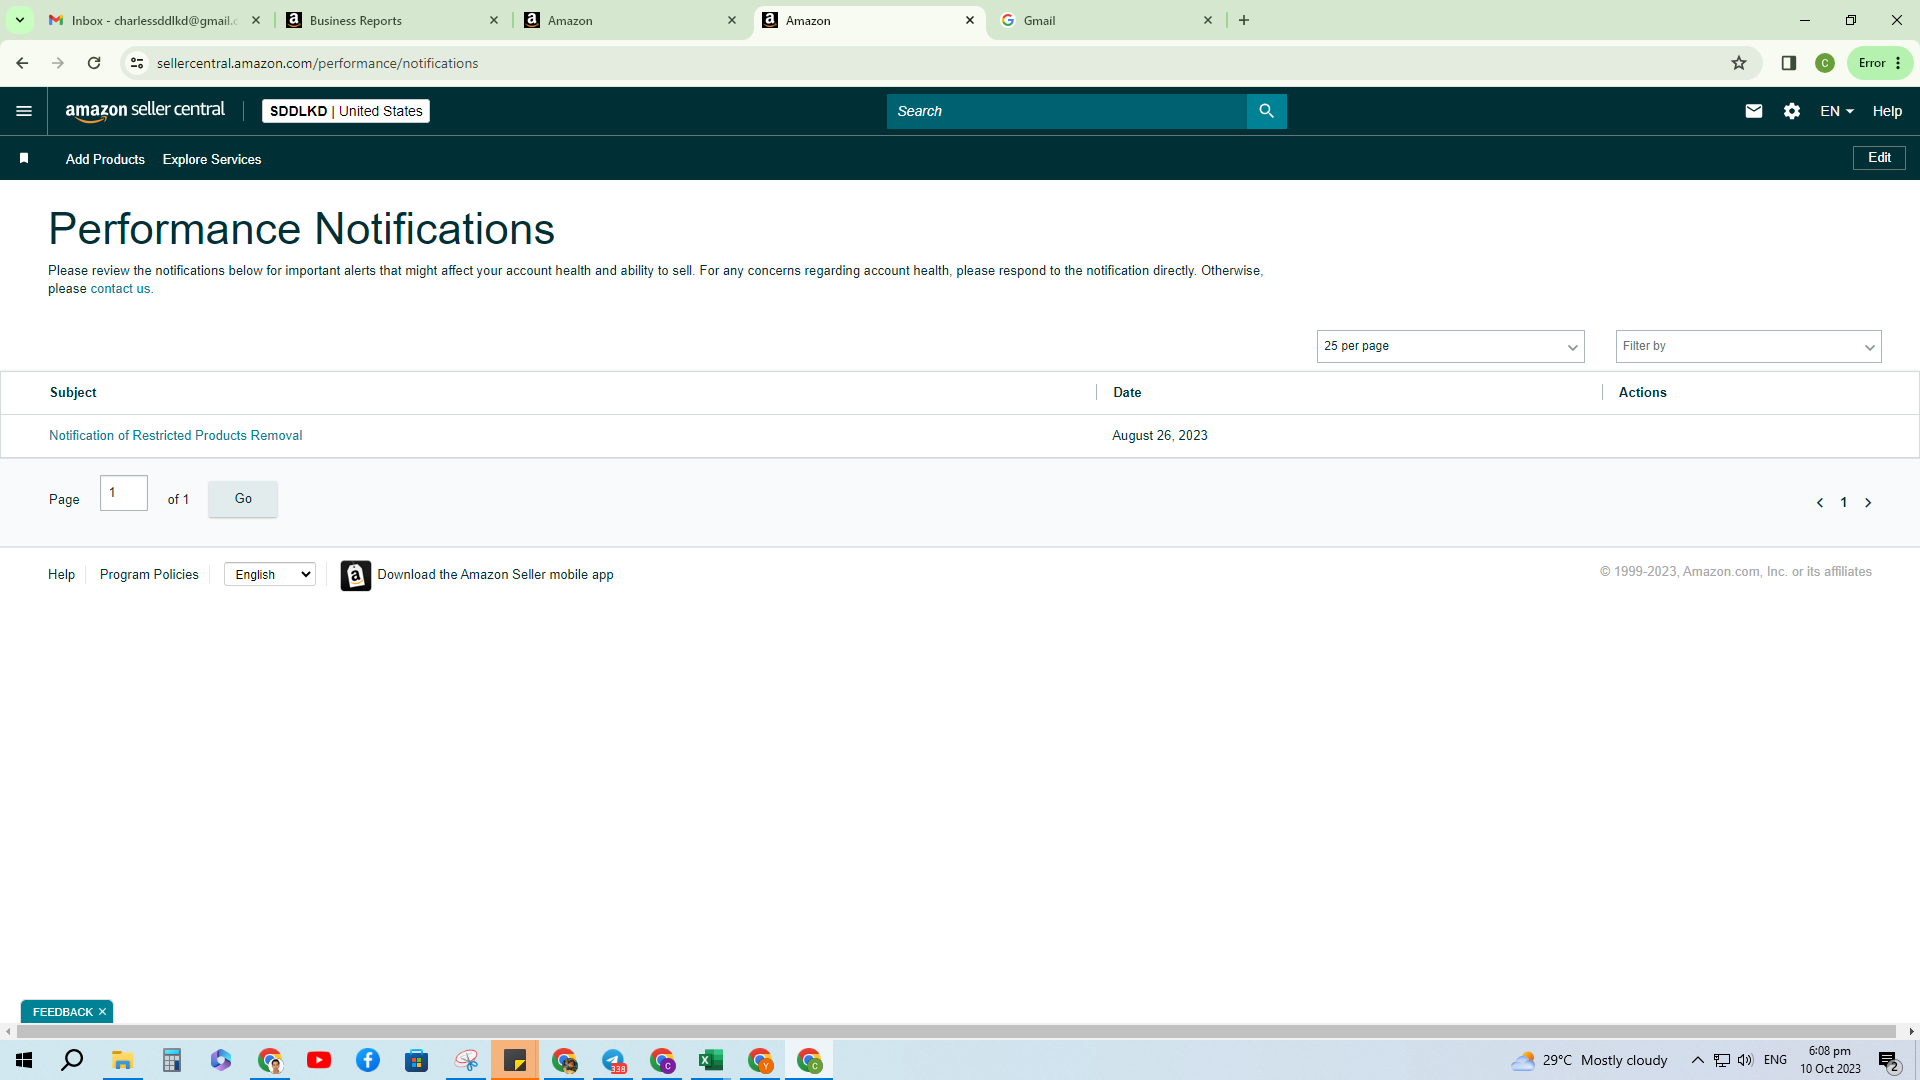Close the Gmail tab
The image size is (1920, 1080).
pos(1208,20)
